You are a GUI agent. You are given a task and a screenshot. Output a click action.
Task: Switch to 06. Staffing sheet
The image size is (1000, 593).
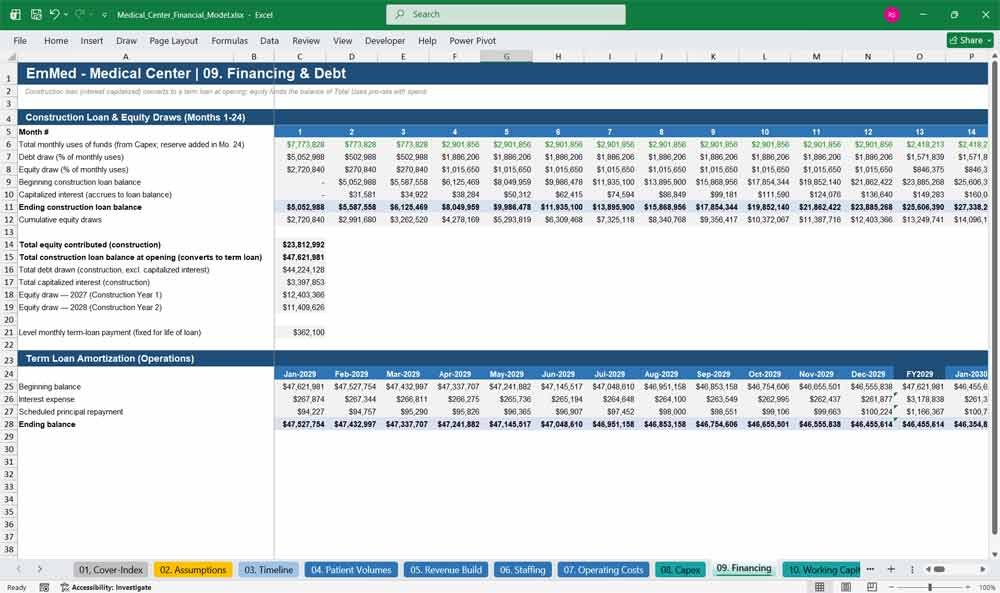(x=522, y=569)
